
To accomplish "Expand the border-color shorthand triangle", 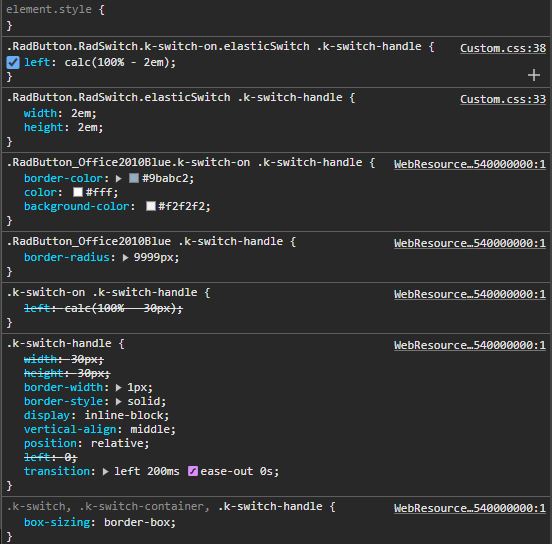I will (x=119, y=179).
